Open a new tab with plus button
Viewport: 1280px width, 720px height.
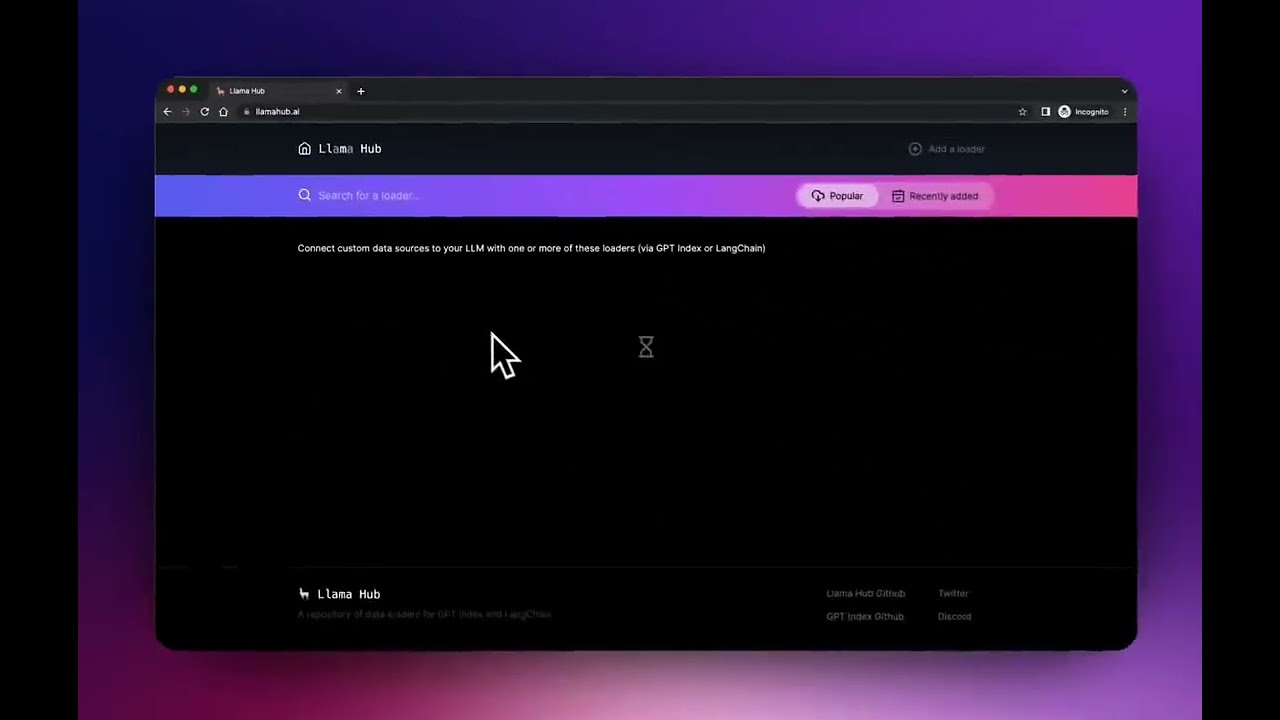(x=361, y=91)
